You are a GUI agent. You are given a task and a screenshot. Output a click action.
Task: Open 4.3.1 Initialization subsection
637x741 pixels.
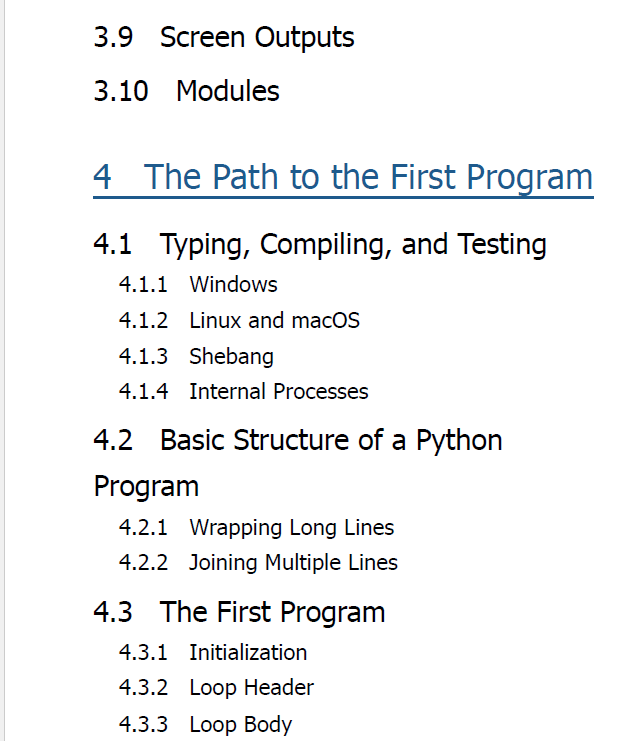coord(213,653)
